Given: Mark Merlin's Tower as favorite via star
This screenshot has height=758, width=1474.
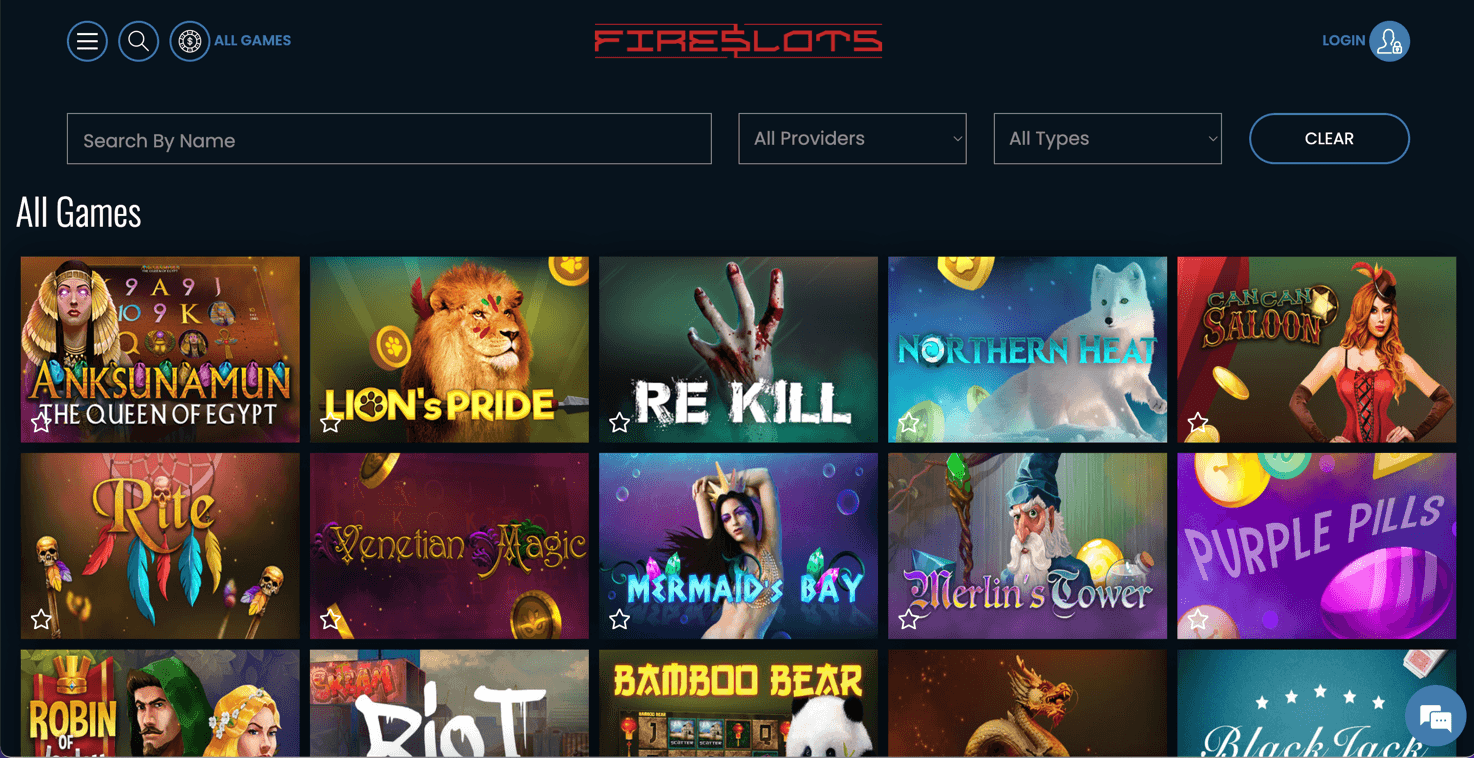Looking at the screenshot, I should 908,619.
